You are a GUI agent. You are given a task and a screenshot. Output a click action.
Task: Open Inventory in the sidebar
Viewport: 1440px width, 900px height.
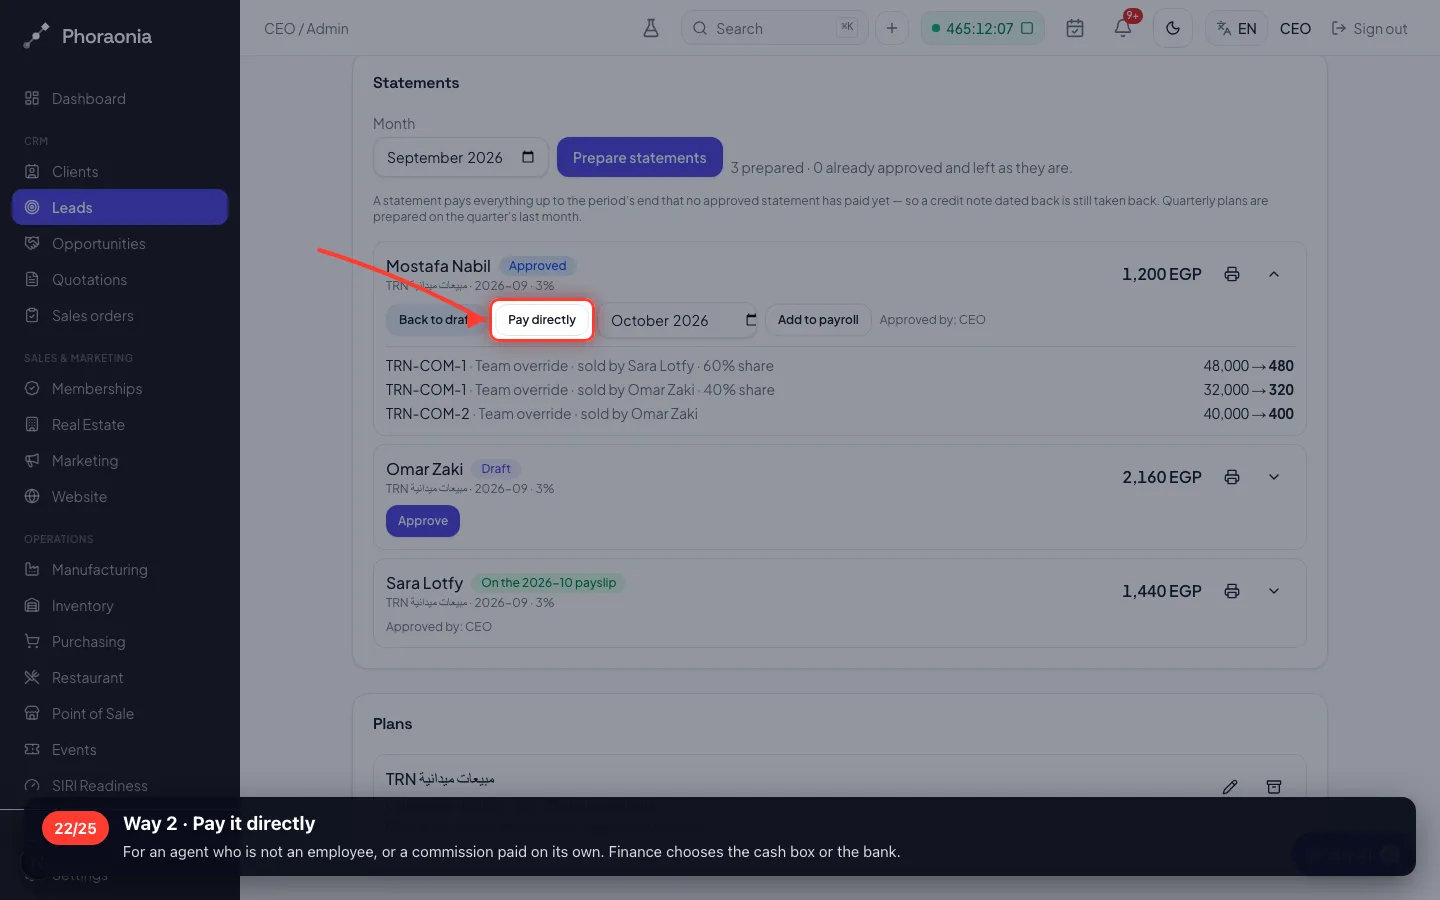[x=120, y=605]
